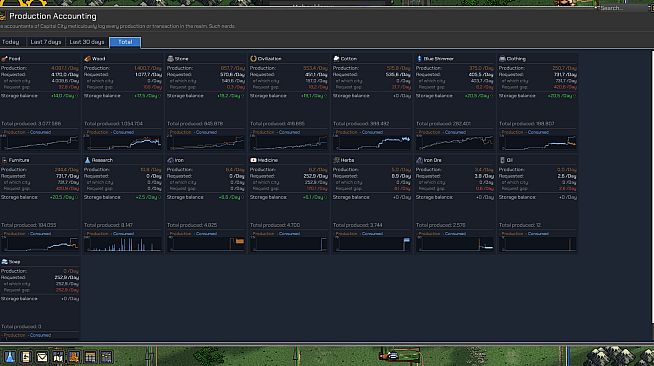
Task: Click the Medicine resource icon
Action: [253, 160]
